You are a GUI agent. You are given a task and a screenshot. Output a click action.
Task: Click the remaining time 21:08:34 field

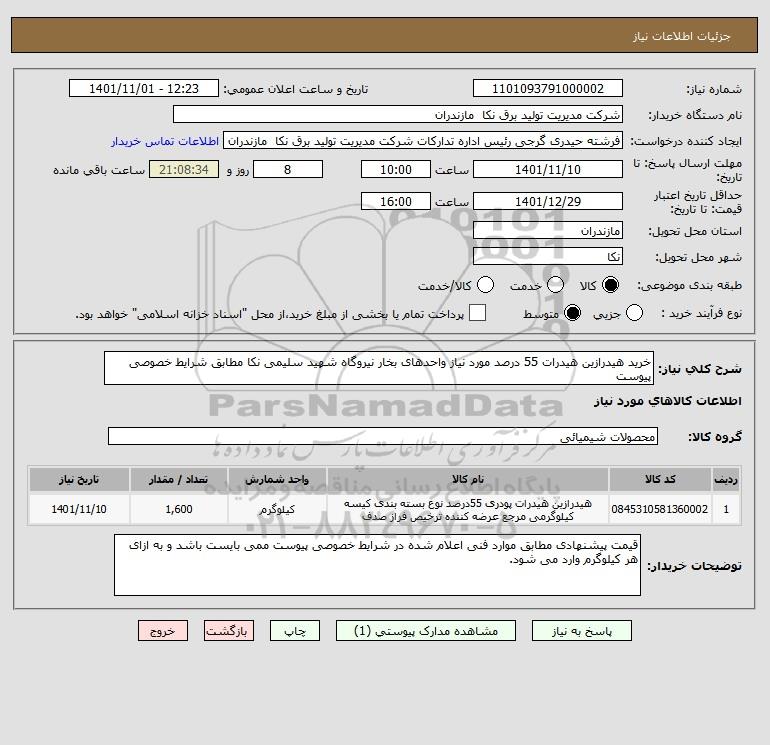[x=184, y=169]
